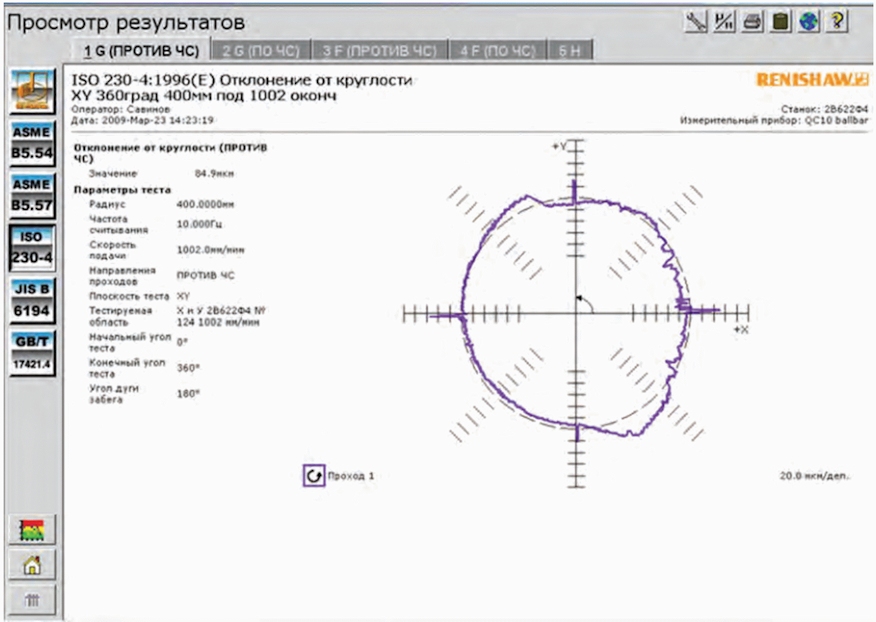
Task: Open help with question mark icon
Action: tap(837, 21)
